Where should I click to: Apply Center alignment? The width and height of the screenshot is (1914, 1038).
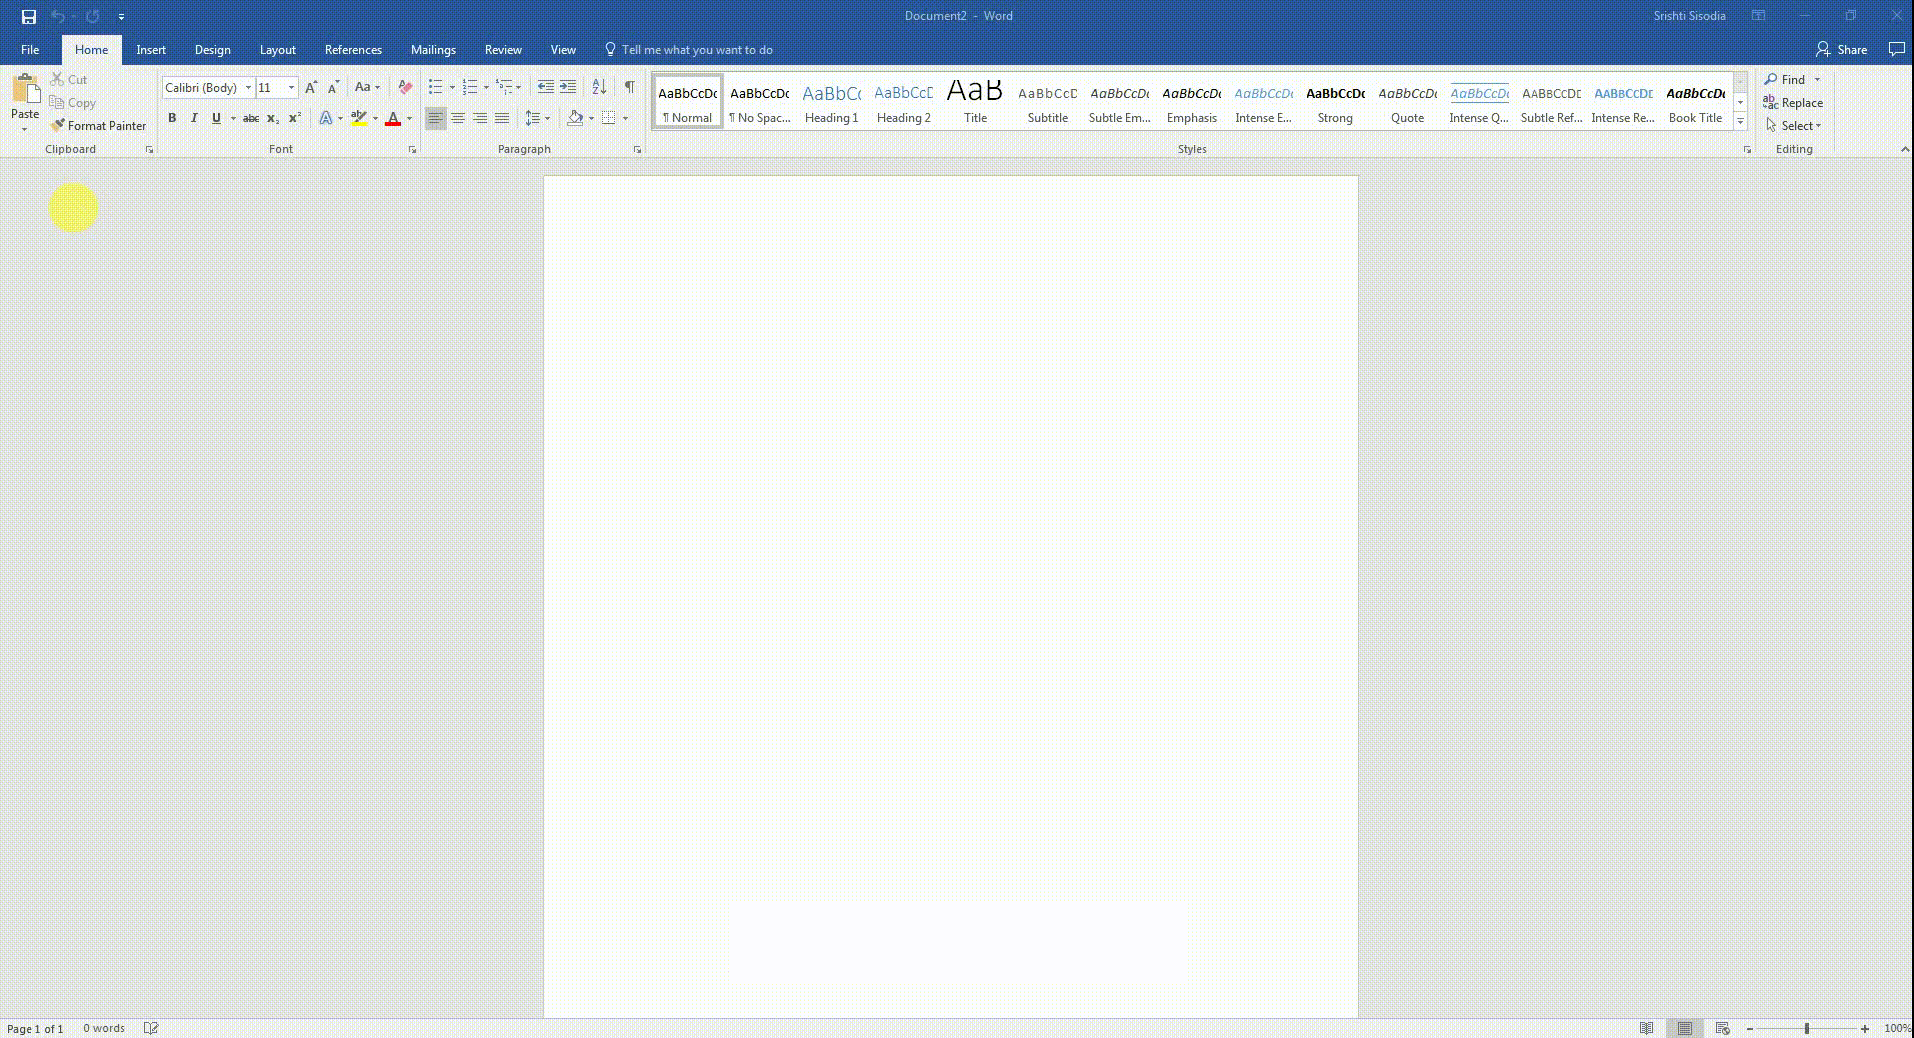point(458,118)
